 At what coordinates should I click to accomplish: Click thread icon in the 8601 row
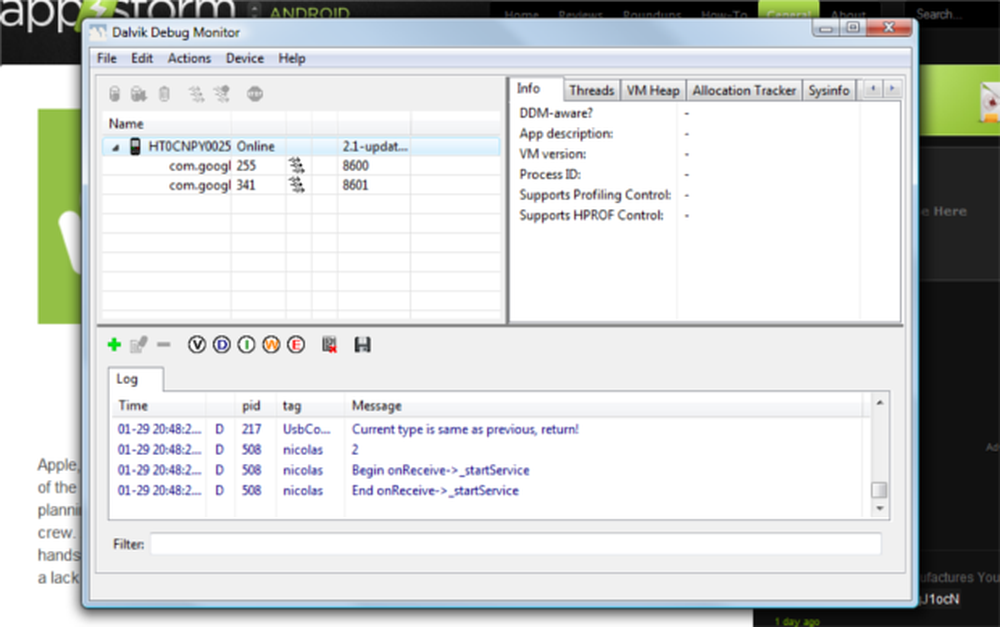(297, 185)
